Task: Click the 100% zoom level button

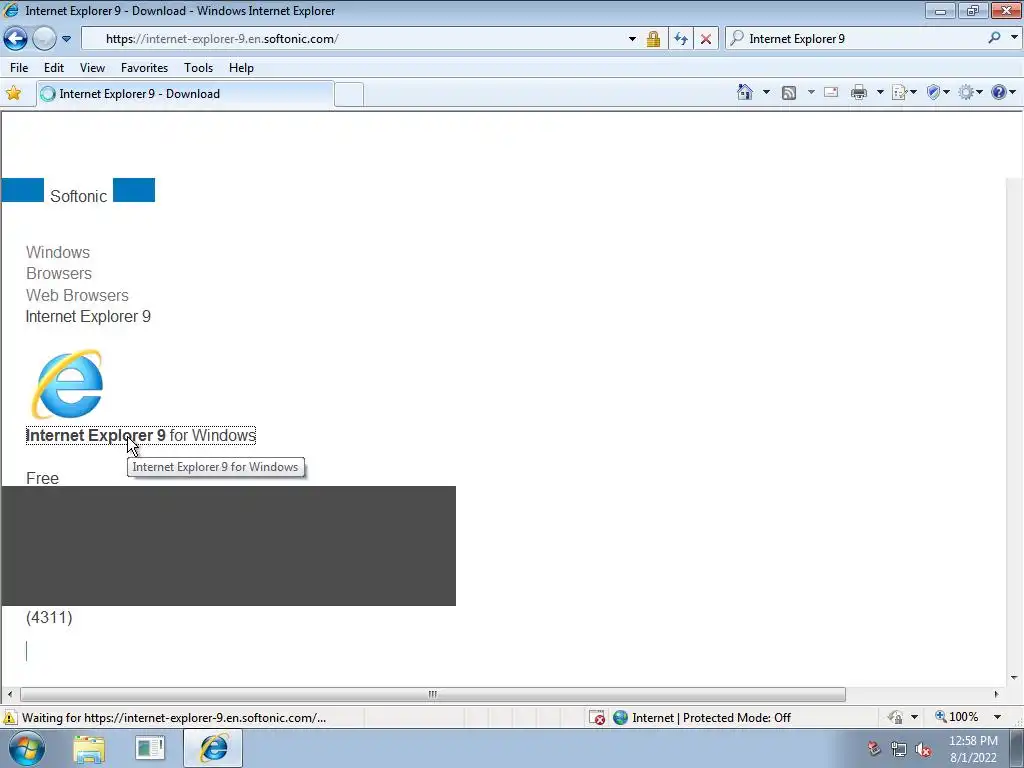Action: coord(957,717)
